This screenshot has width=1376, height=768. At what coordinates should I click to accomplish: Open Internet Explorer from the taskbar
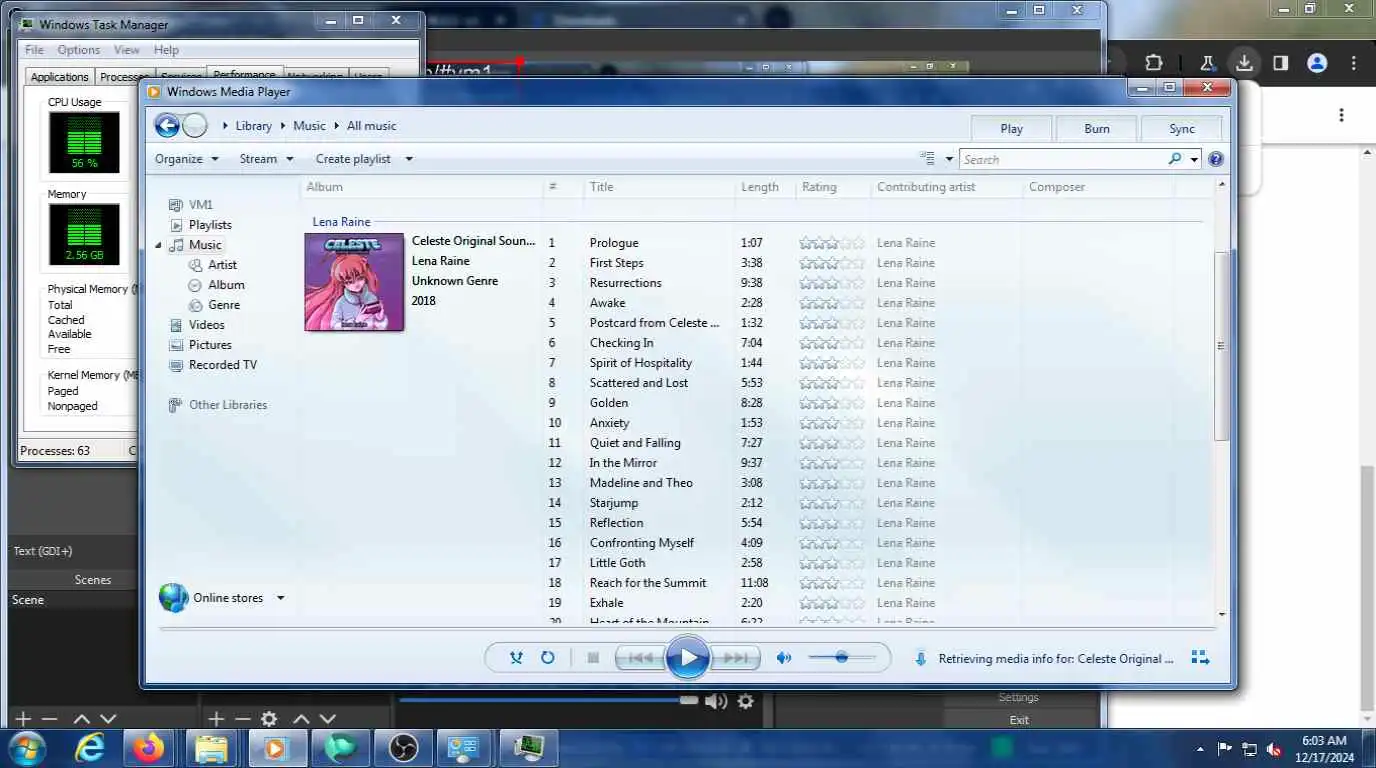point(90,748)
